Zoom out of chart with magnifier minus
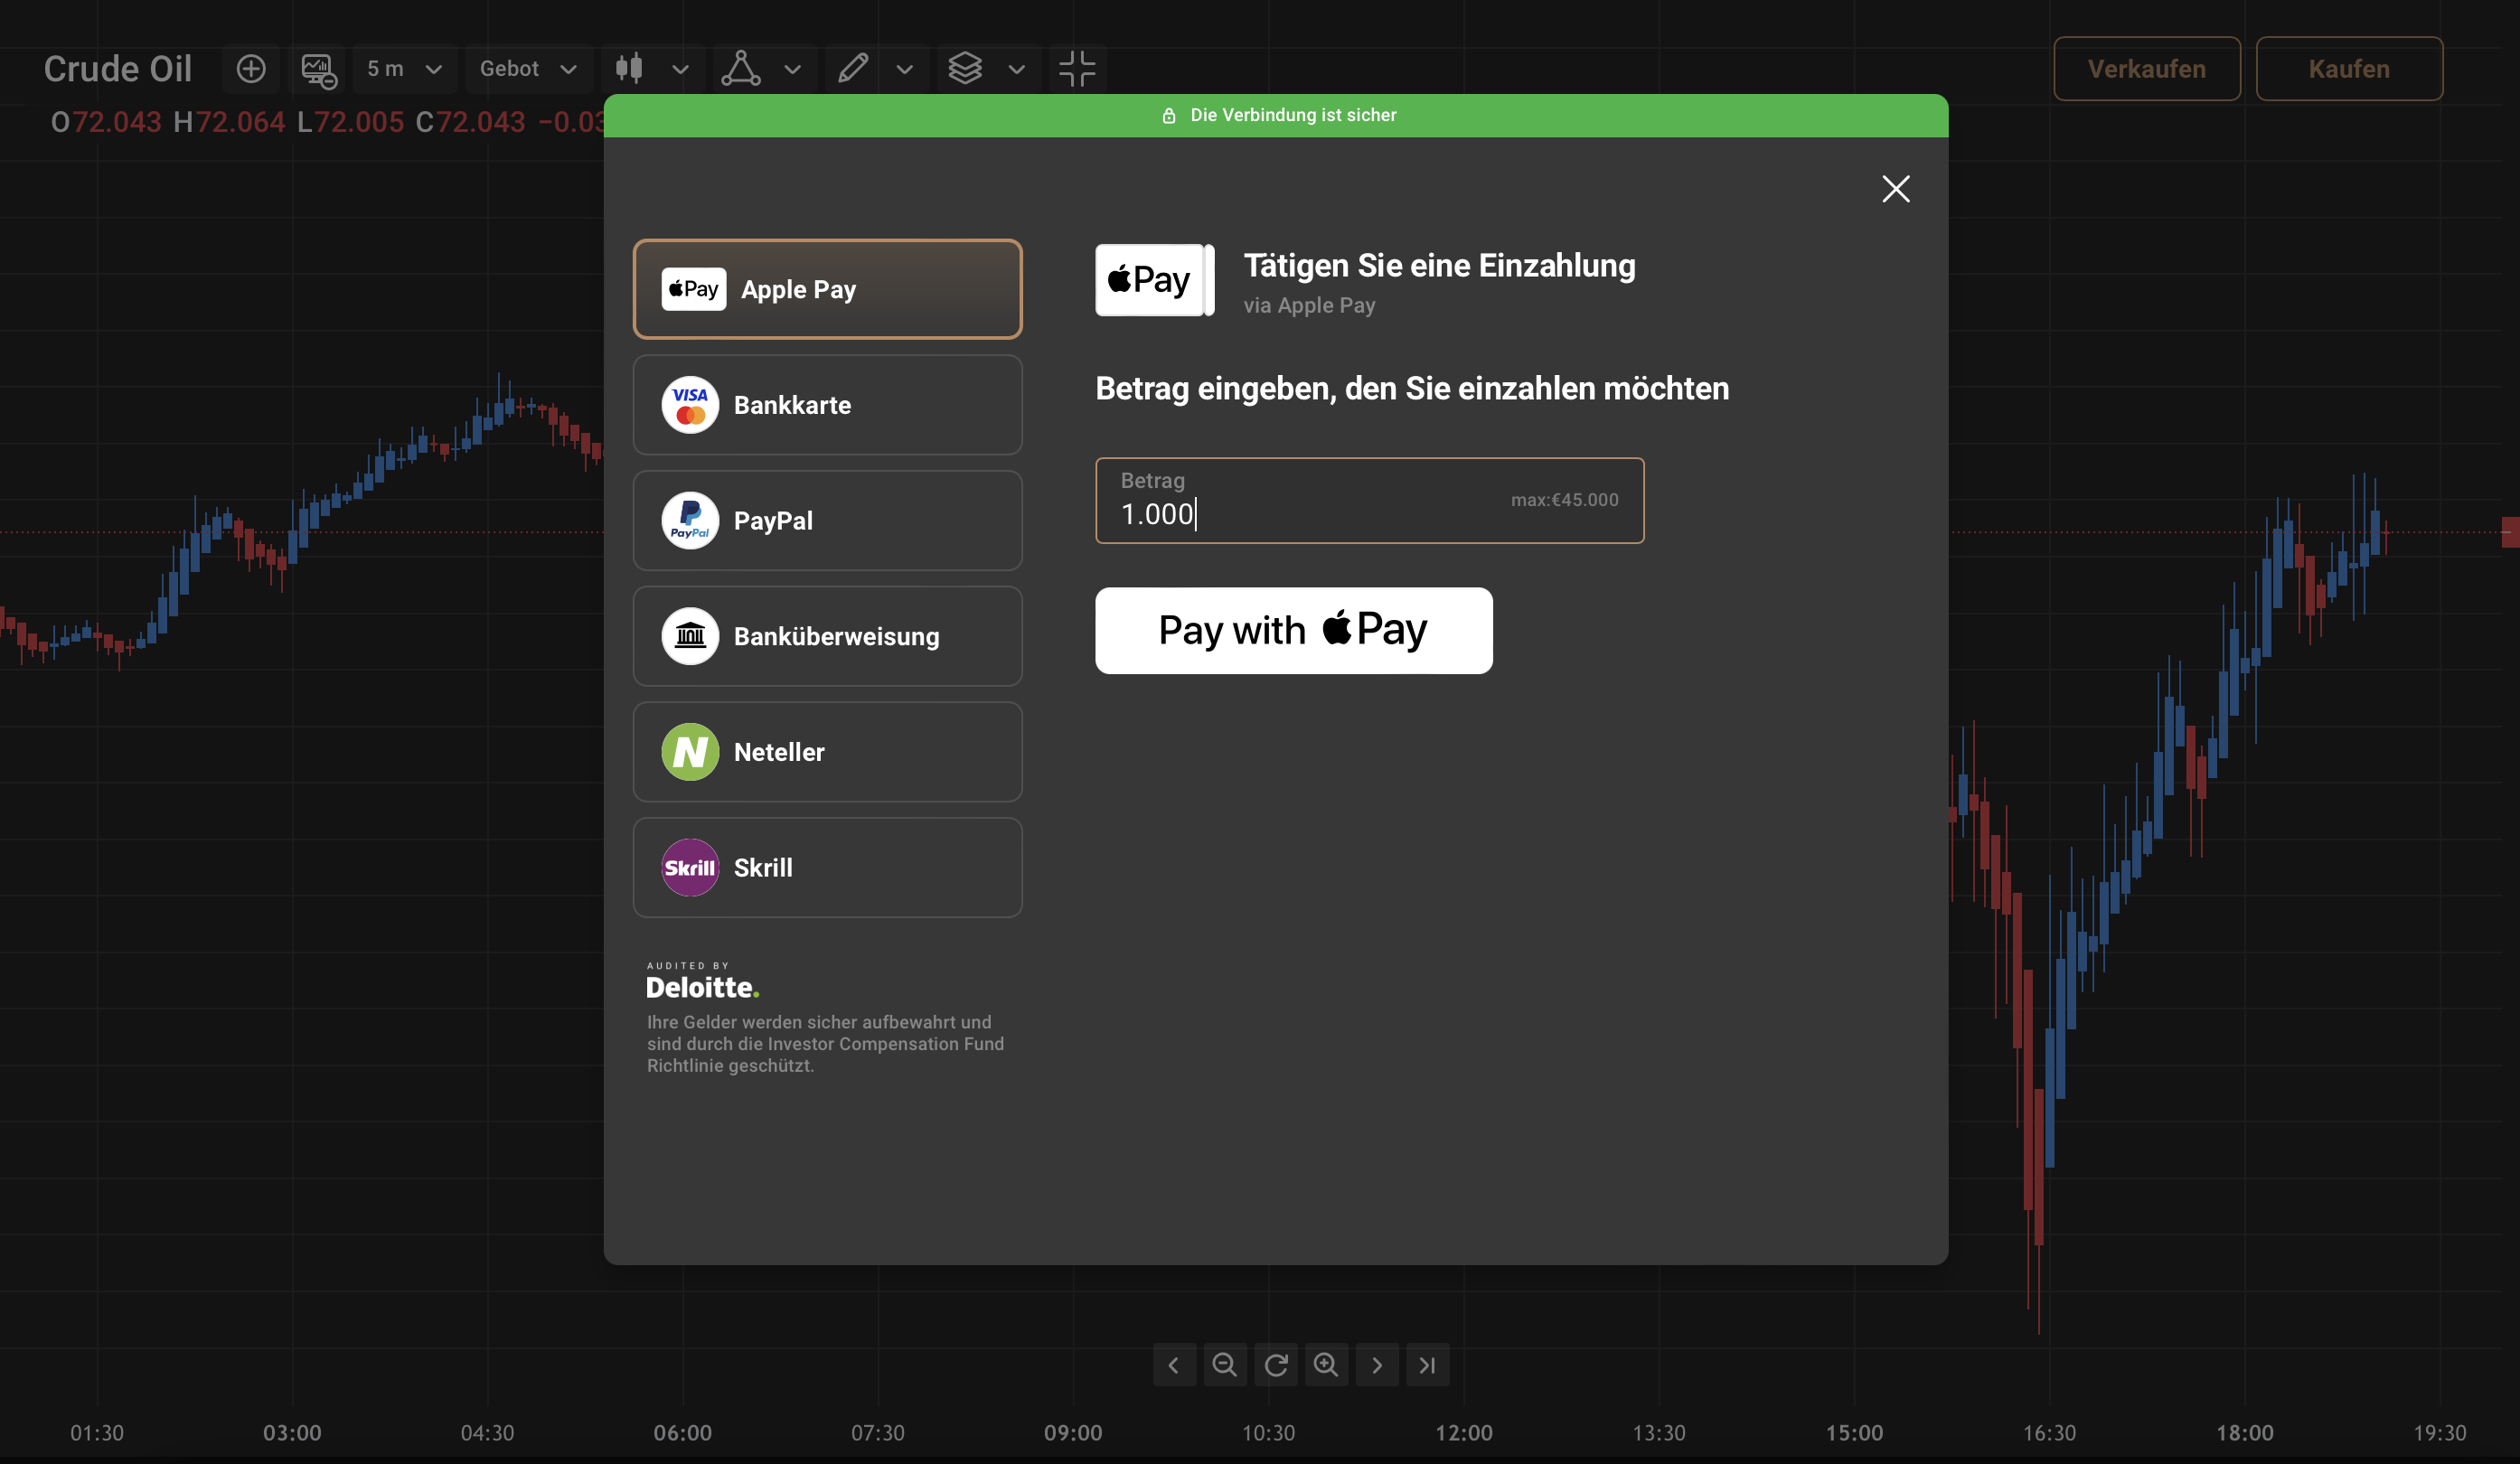This screenshot has height=1464, width=2520. (x=1225, y=1365)
